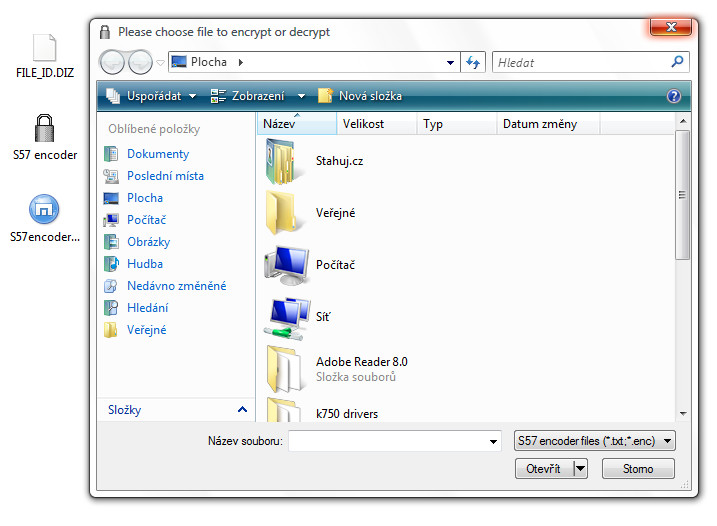Go to Plocha in the favorites pane
717x526 pixels.
click(x=144, y=198)
